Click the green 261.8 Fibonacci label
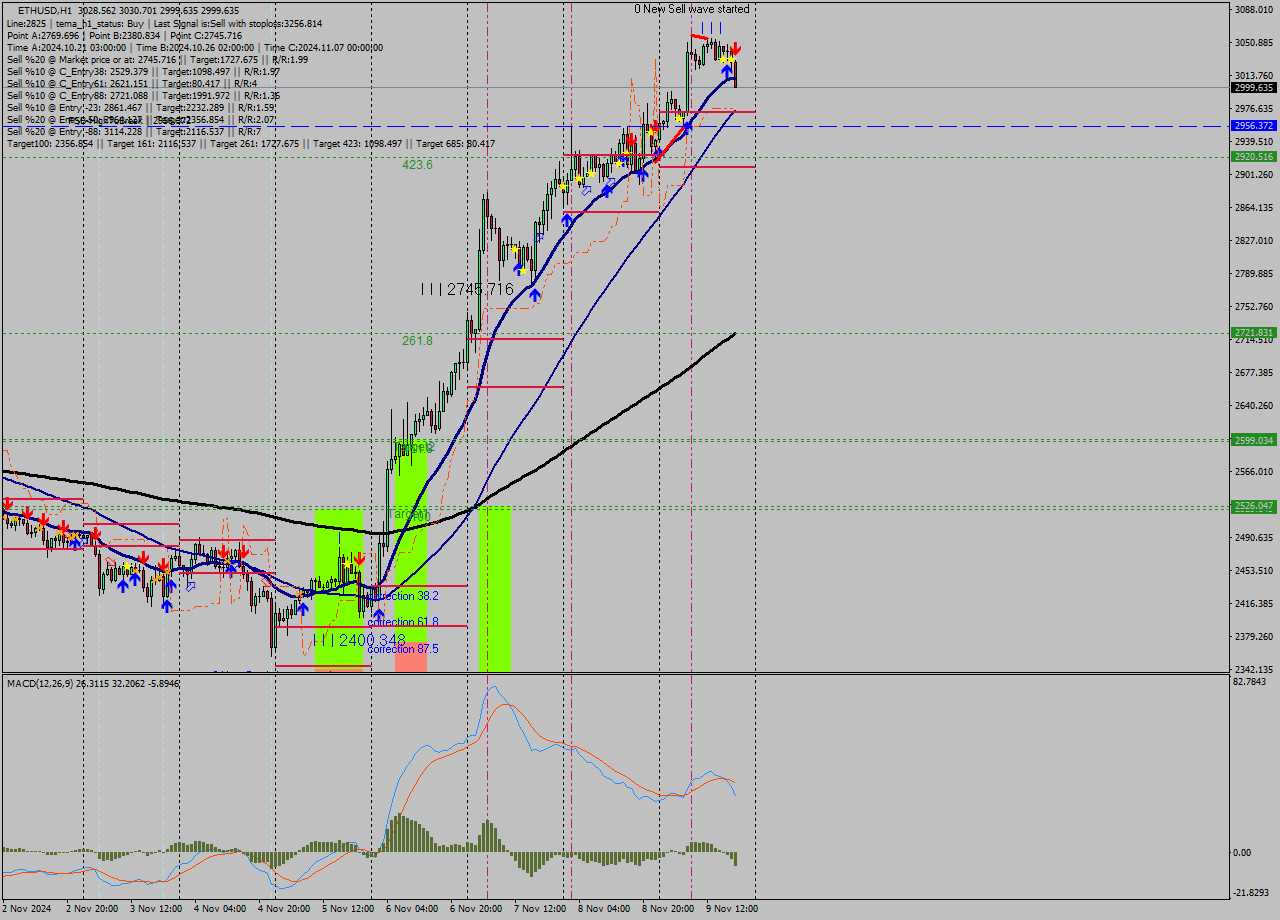 (417, 341)
